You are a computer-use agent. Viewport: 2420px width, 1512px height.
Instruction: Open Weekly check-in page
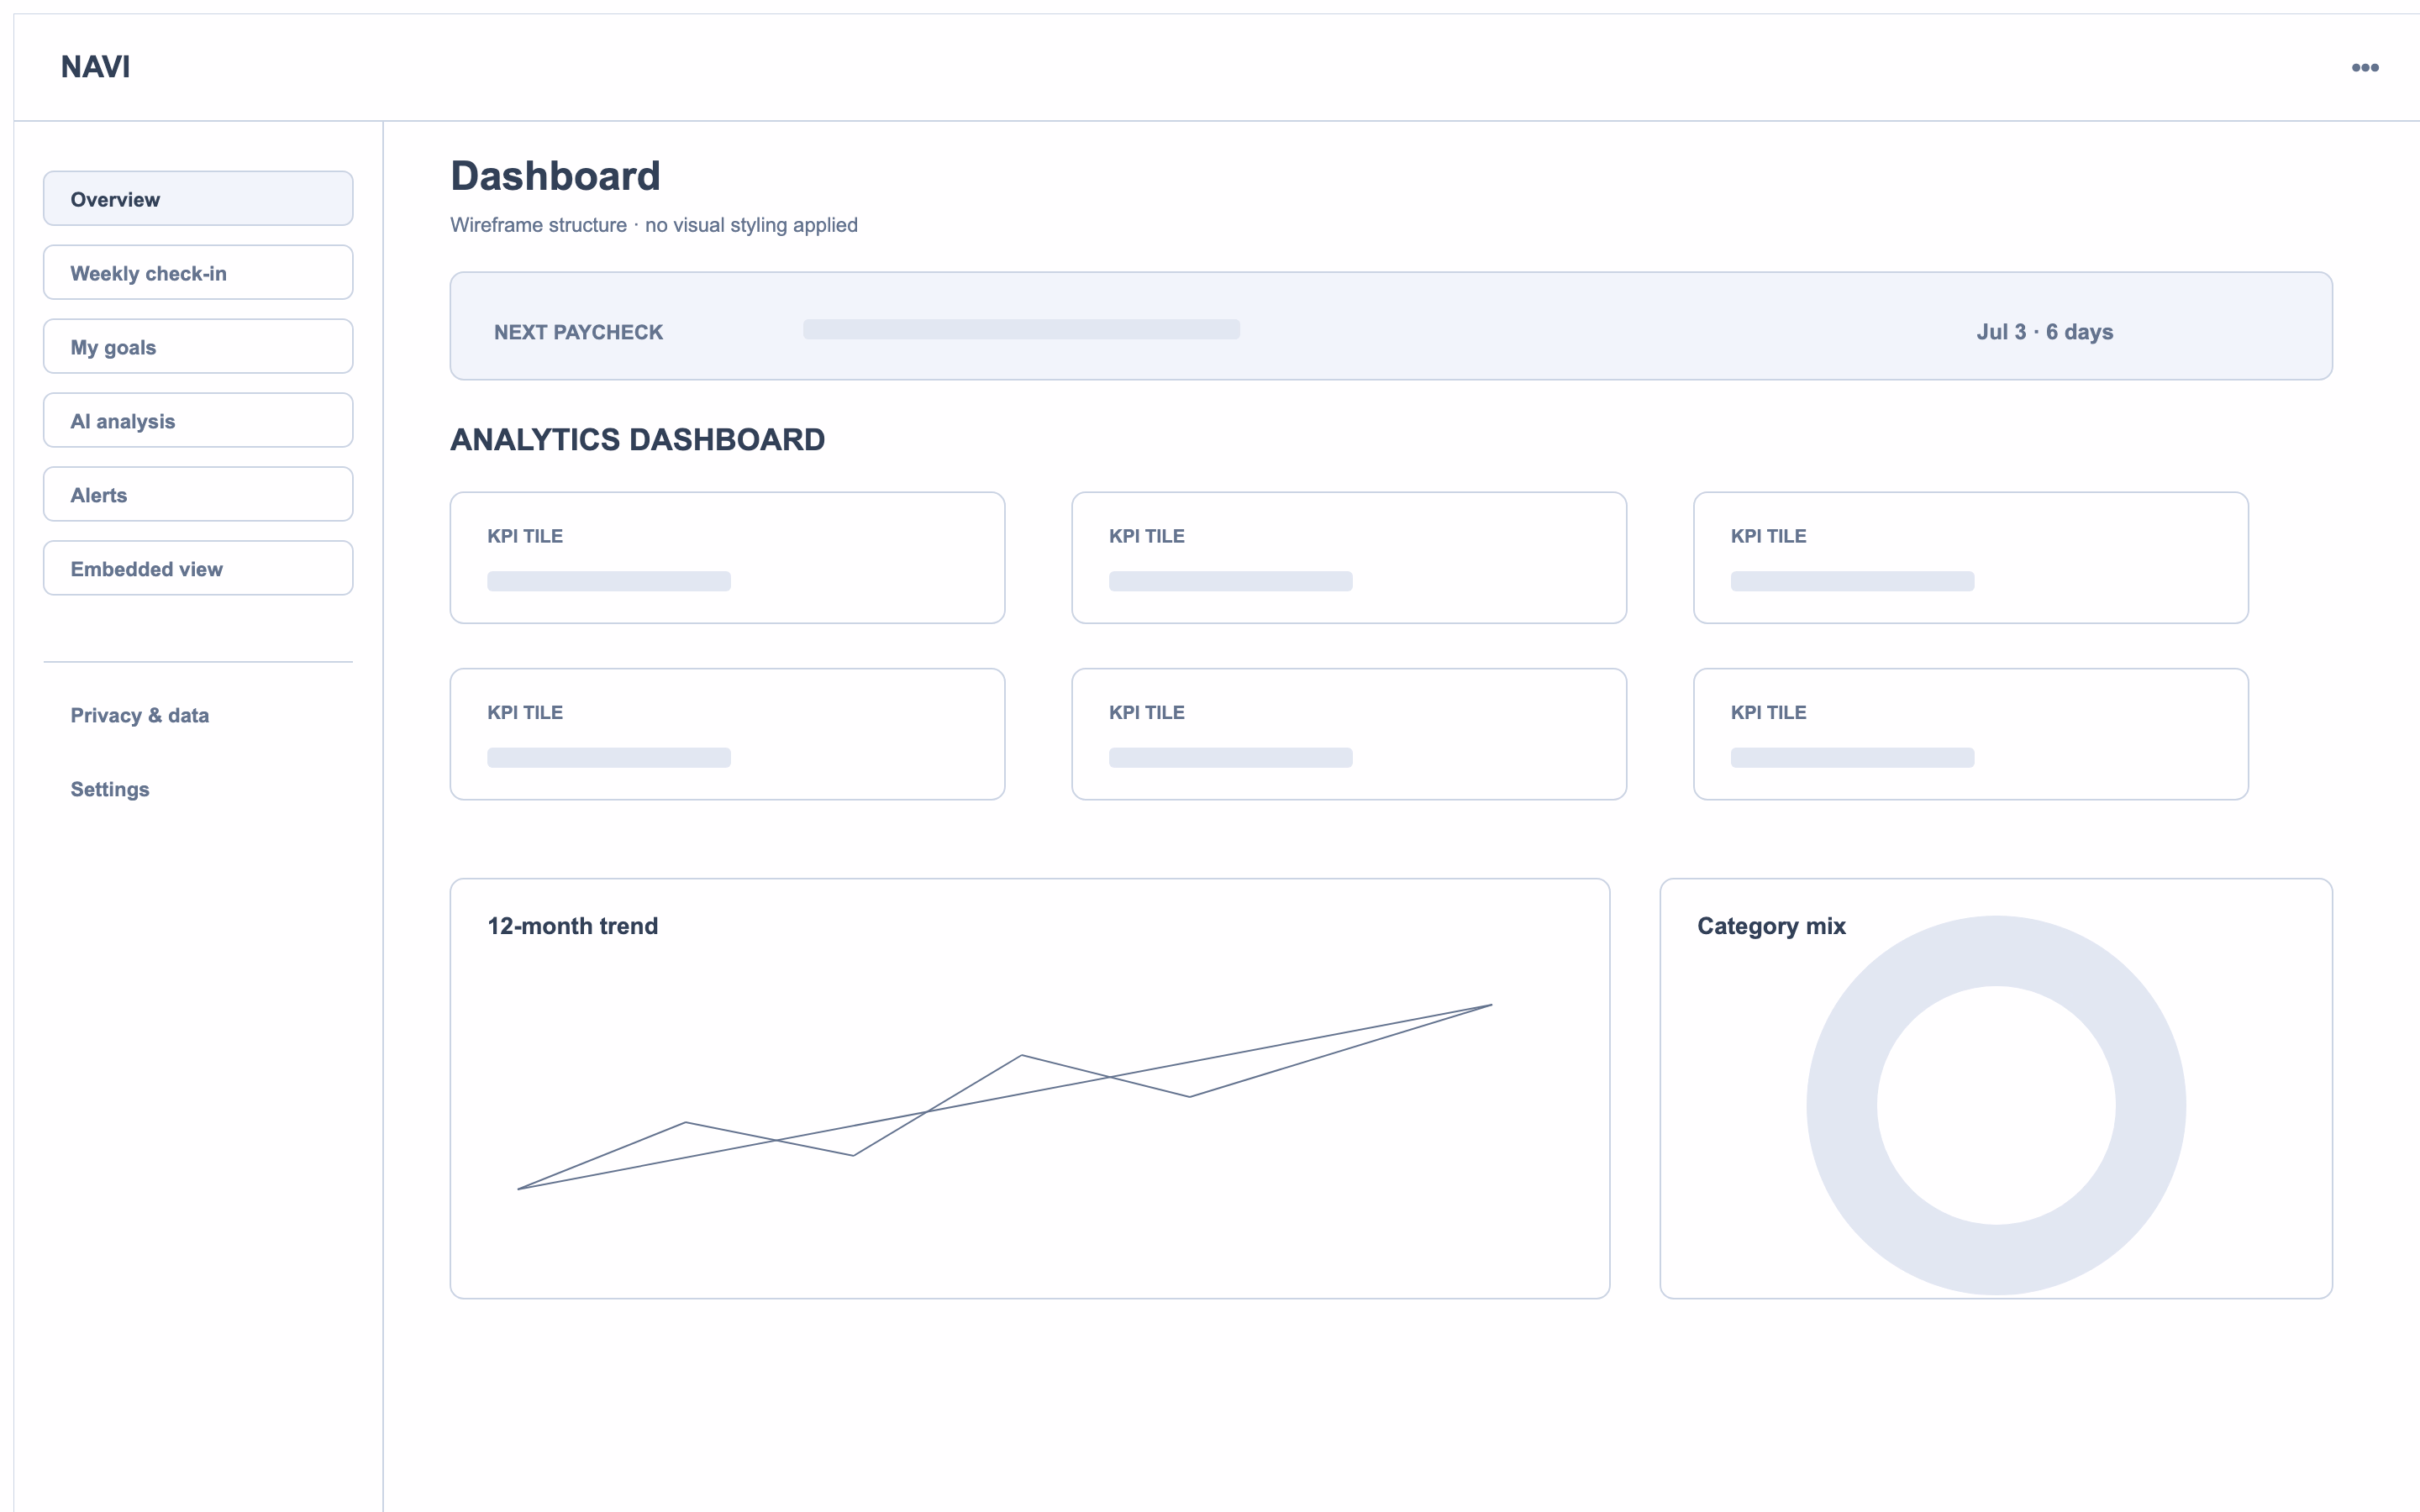point(198,272)
